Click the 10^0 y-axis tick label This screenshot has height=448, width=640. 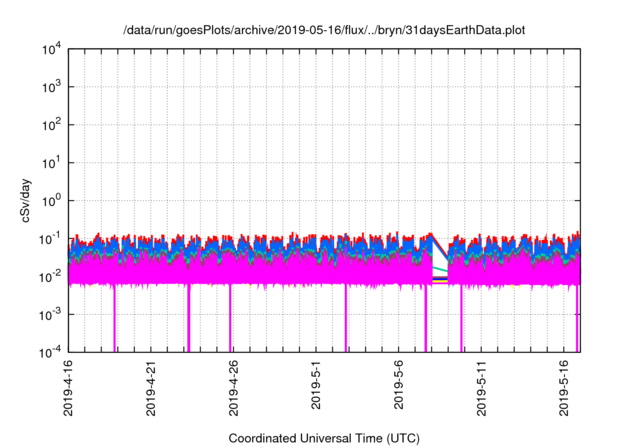click(51, 201)
